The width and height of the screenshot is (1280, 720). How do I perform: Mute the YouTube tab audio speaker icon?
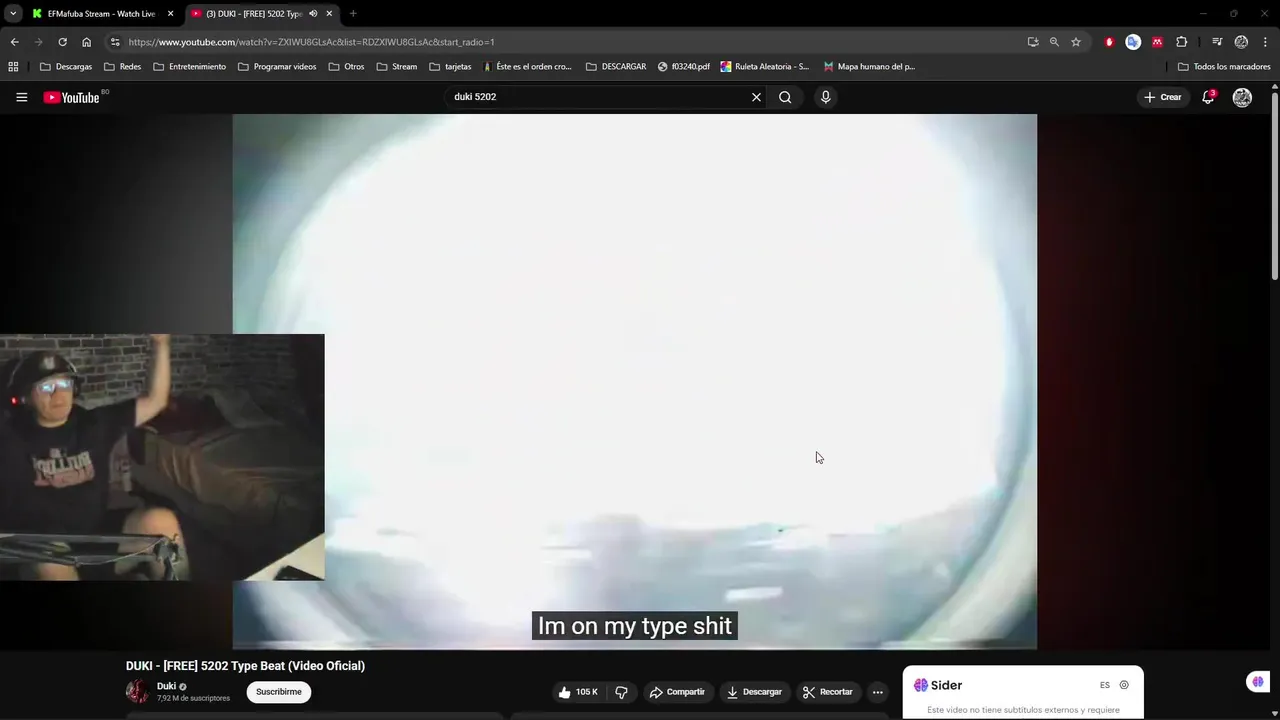click(x=313, y=14)
